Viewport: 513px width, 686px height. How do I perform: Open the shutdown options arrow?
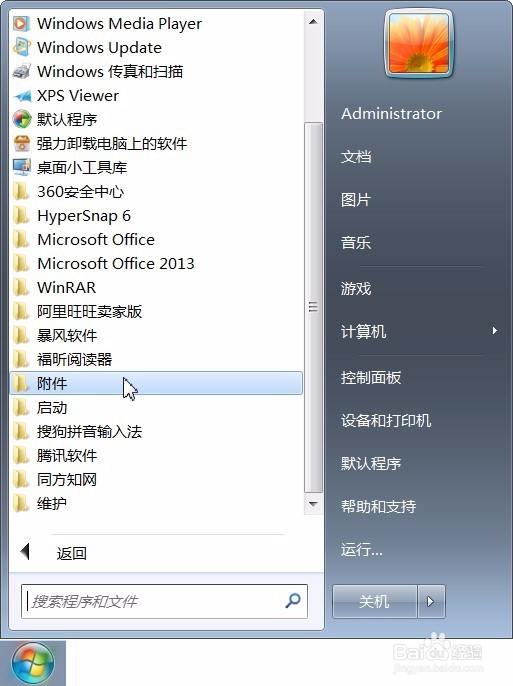coord(431,602)
